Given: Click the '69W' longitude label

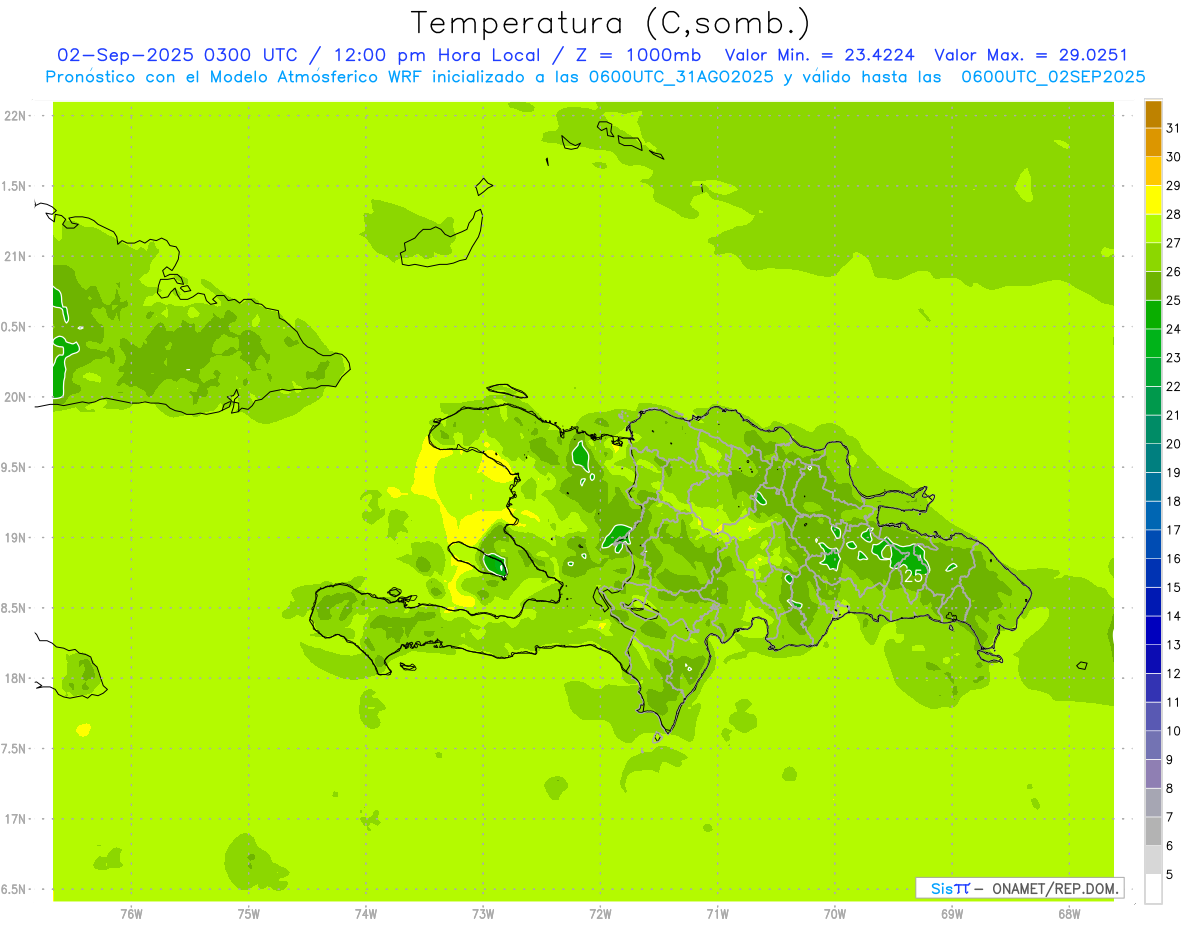Looking at the screenshot, I should coord(951,914).
